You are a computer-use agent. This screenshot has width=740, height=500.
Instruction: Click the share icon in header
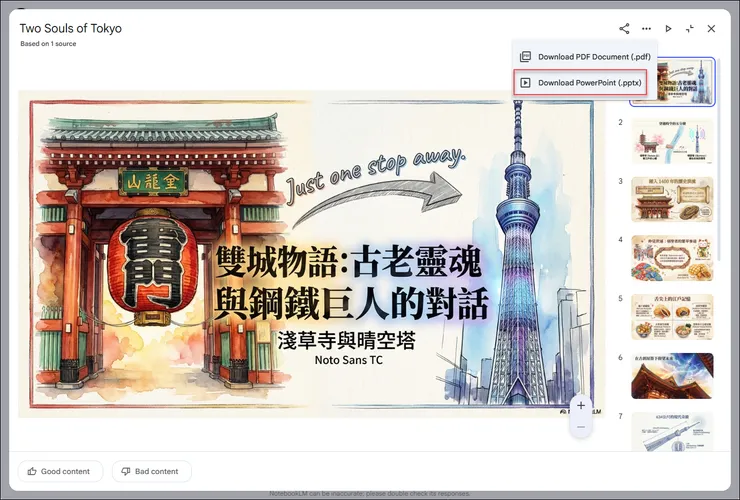(624, 29)
